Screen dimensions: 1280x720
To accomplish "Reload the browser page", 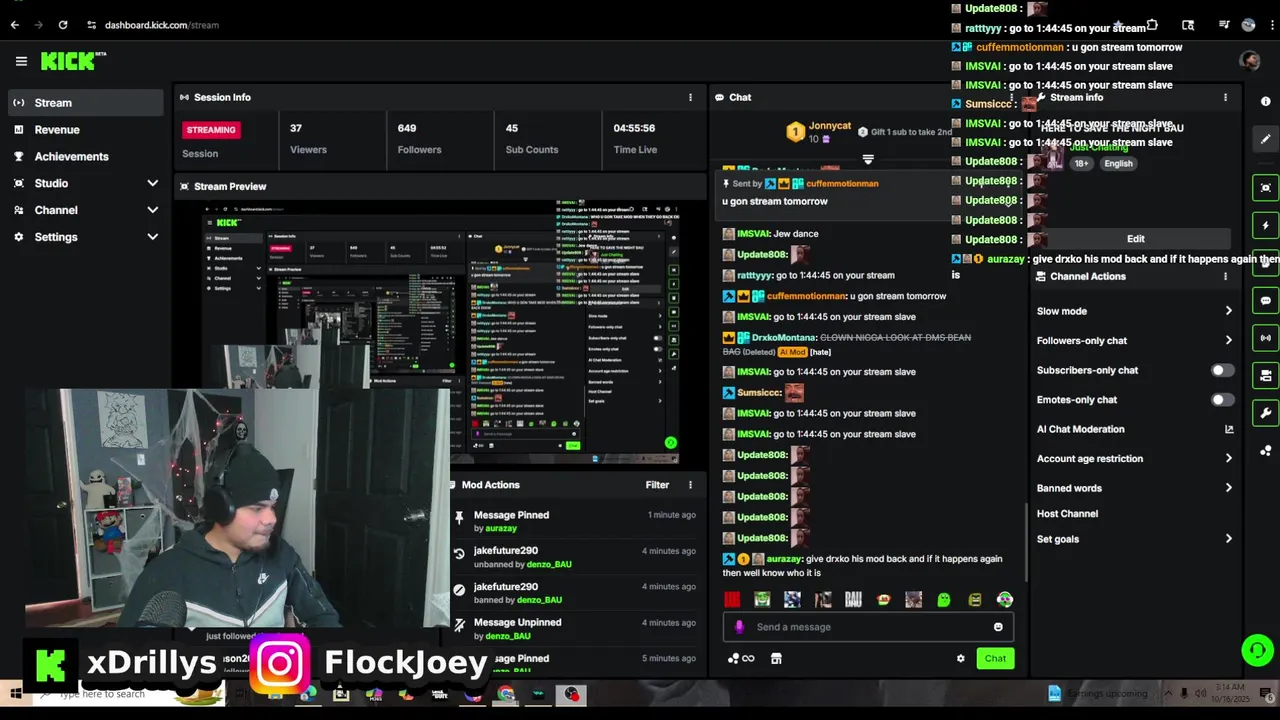I will tap(63, 25).
